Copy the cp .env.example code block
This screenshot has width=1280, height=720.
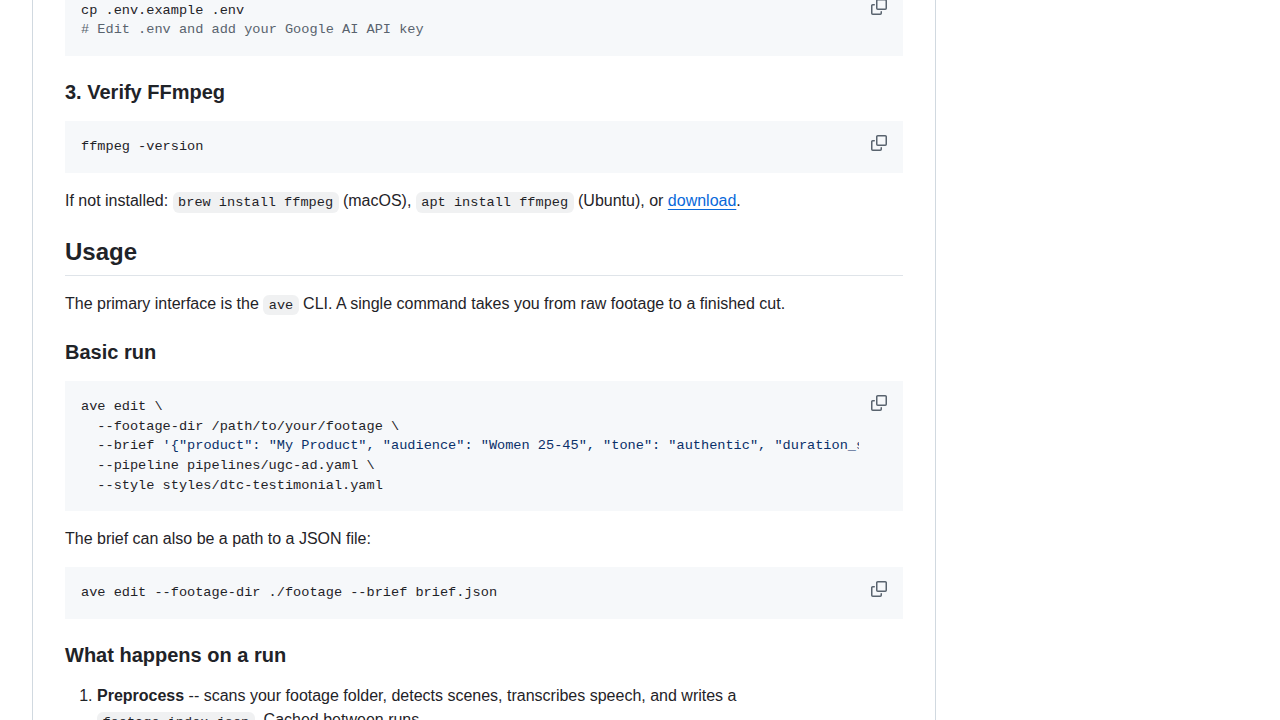pyautogui.click(x=878, y=8)
